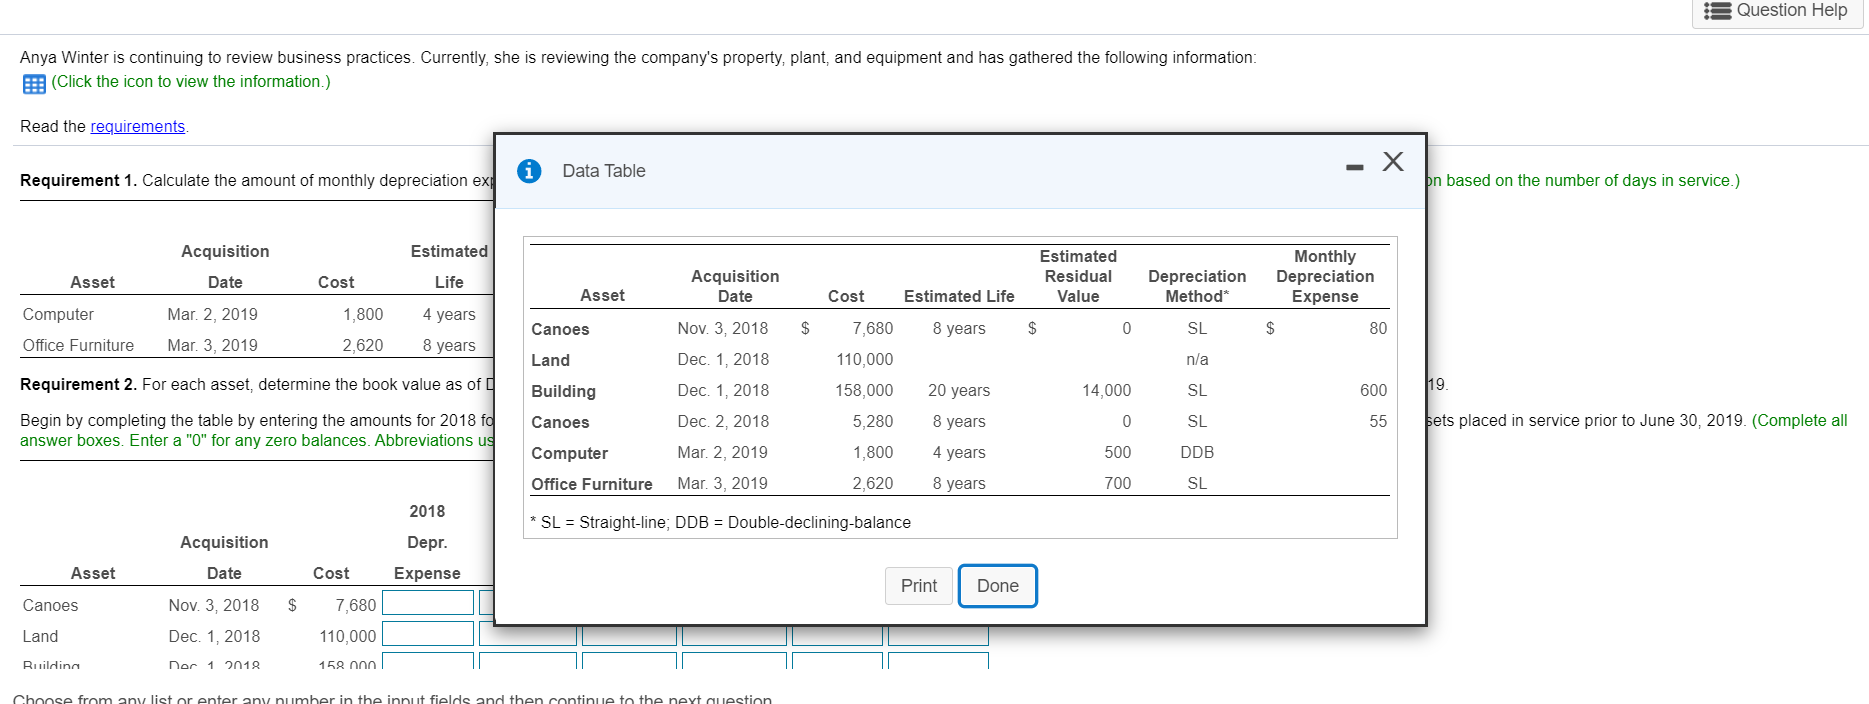Screen dimensions: 1869x704
Task: Select the Land 2018 Depr. Expense input field
Action: click(x=428, y=634)
